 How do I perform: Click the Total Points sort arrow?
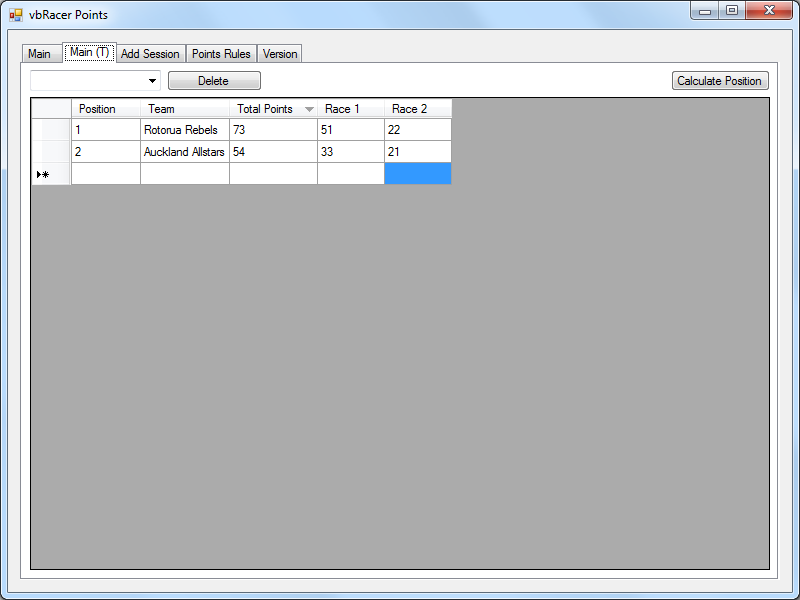[x=309, y=109]
